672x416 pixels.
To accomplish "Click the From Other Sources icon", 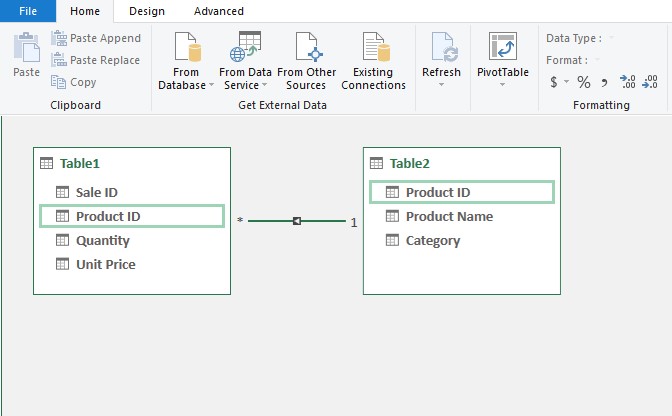I will point(309,47).
